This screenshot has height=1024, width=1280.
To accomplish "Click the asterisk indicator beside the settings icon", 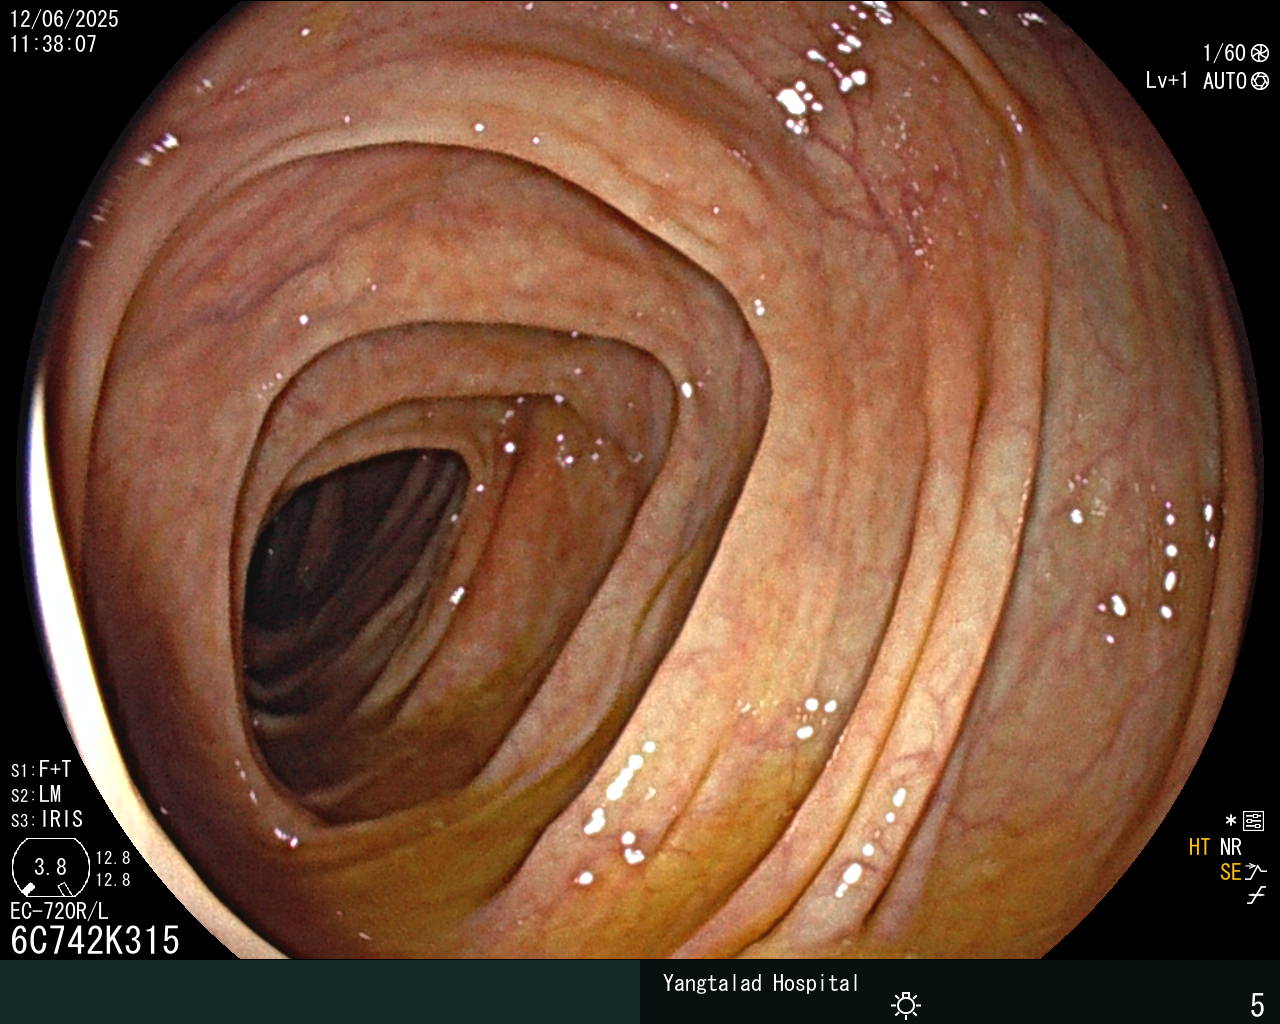I will coord(1231,821).
